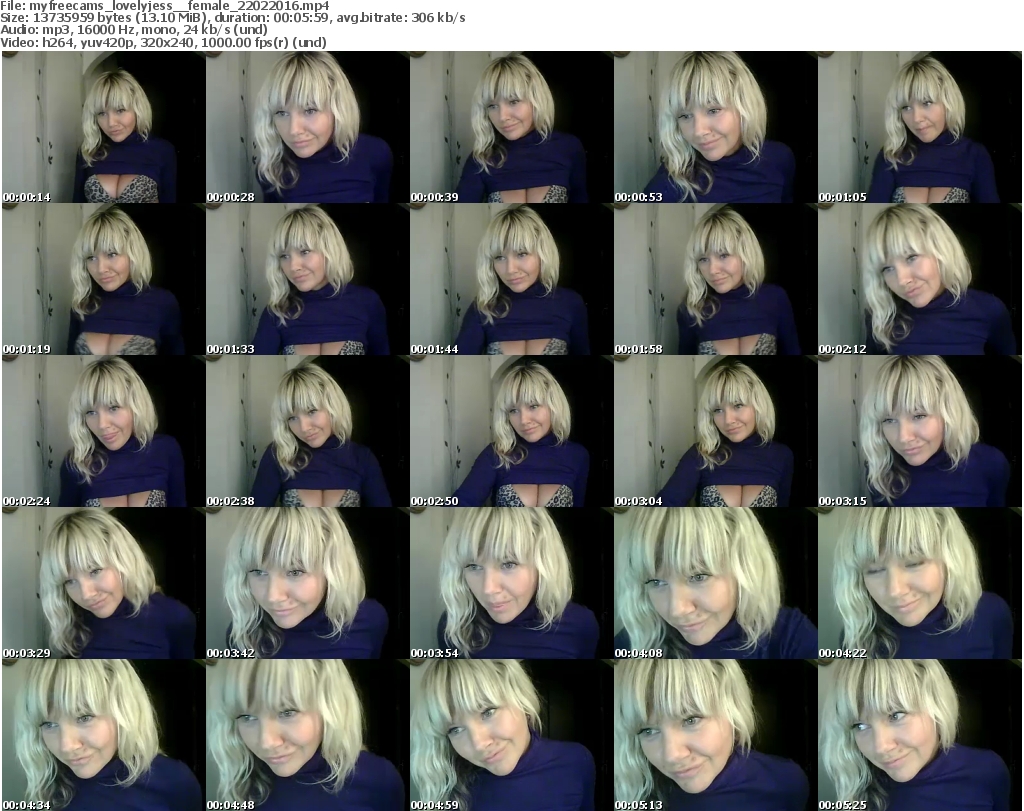
Task: Open the thumbnail timestamped 00:02:50
Action: [x=511, y=431]
